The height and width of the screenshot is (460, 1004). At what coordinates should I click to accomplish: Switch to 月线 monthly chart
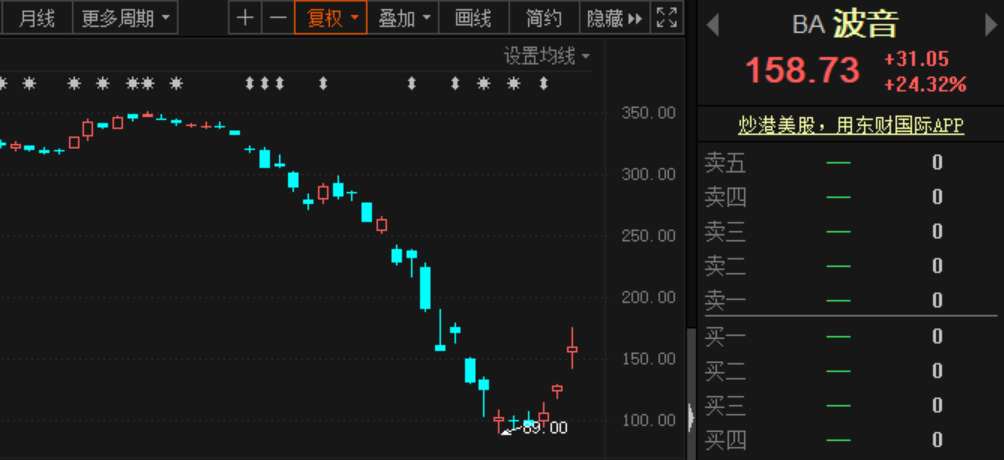click(36, 18)
